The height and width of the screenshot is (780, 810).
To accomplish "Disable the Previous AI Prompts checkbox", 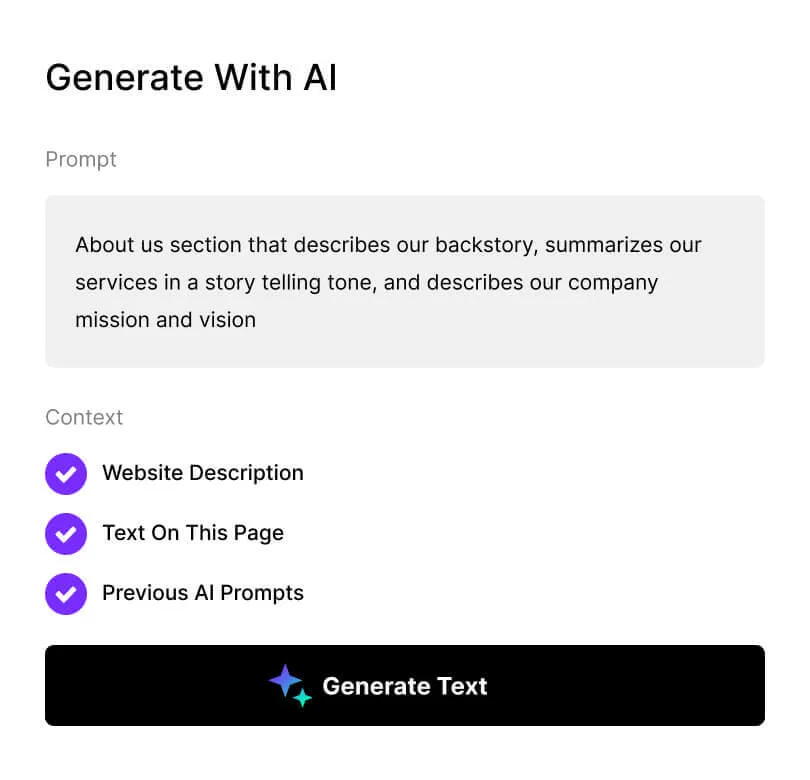I will click(x=66, y=593).
